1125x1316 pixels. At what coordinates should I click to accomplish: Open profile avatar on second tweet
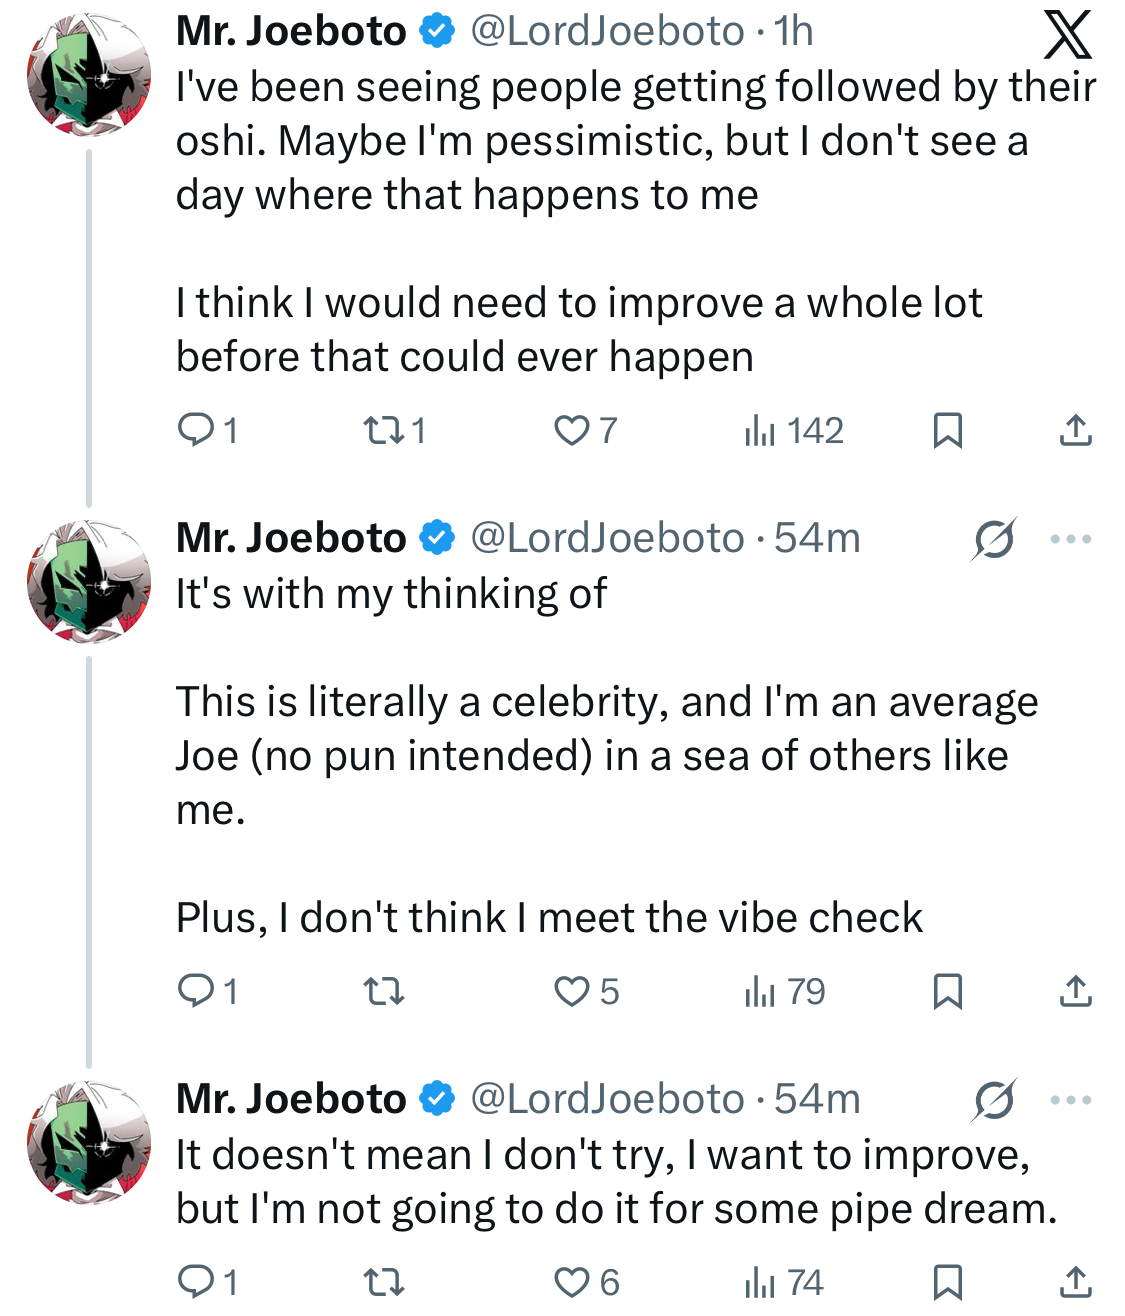[x=89, y=582]
